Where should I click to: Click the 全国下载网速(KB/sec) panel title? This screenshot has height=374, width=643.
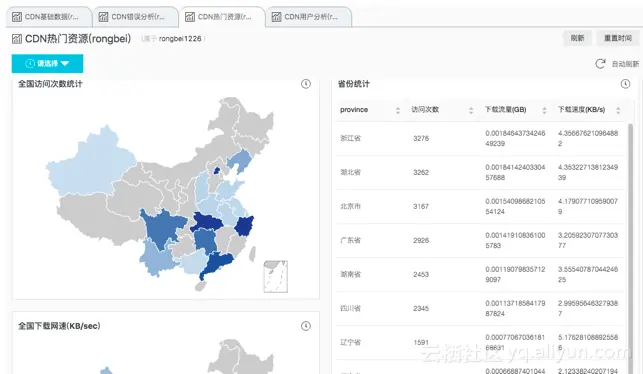coord(59,326)
